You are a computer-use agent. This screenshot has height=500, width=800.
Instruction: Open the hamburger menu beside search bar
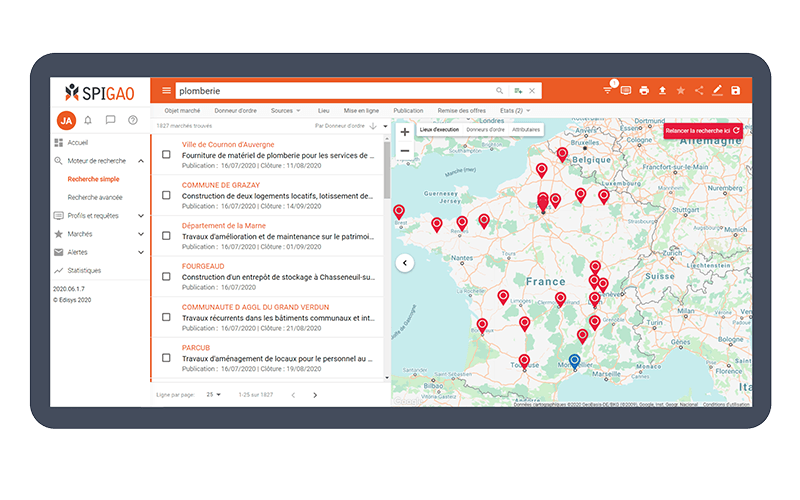pos(166,91)
